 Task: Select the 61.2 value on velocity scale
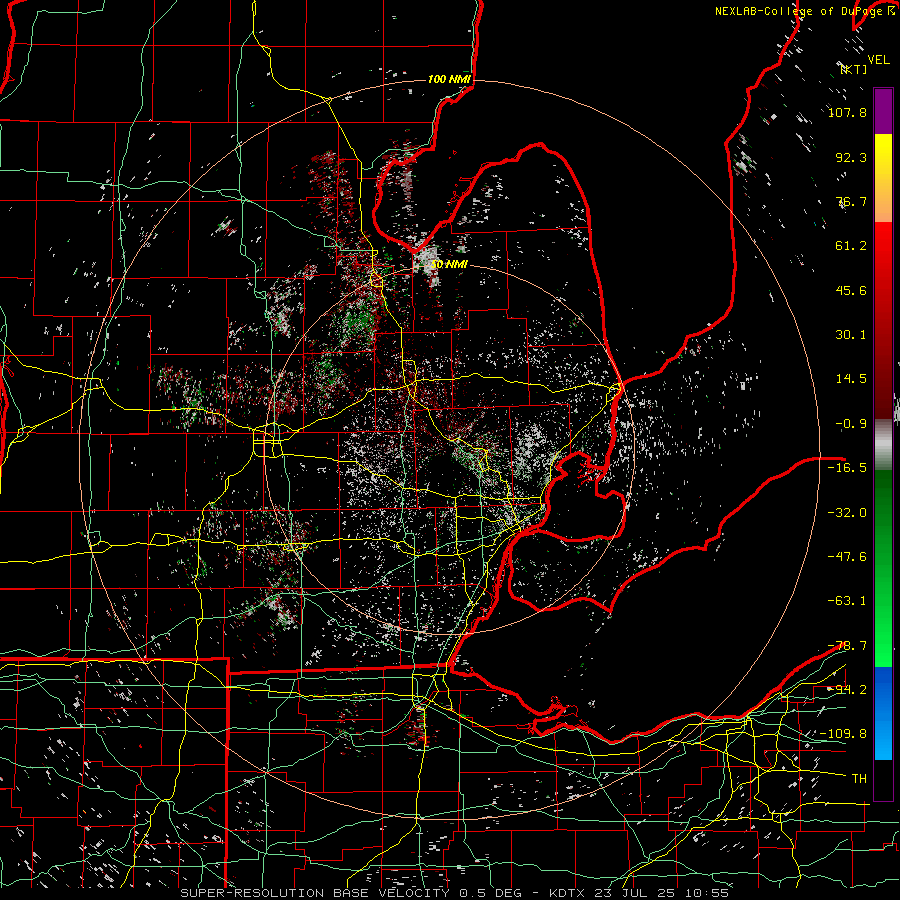851,246
